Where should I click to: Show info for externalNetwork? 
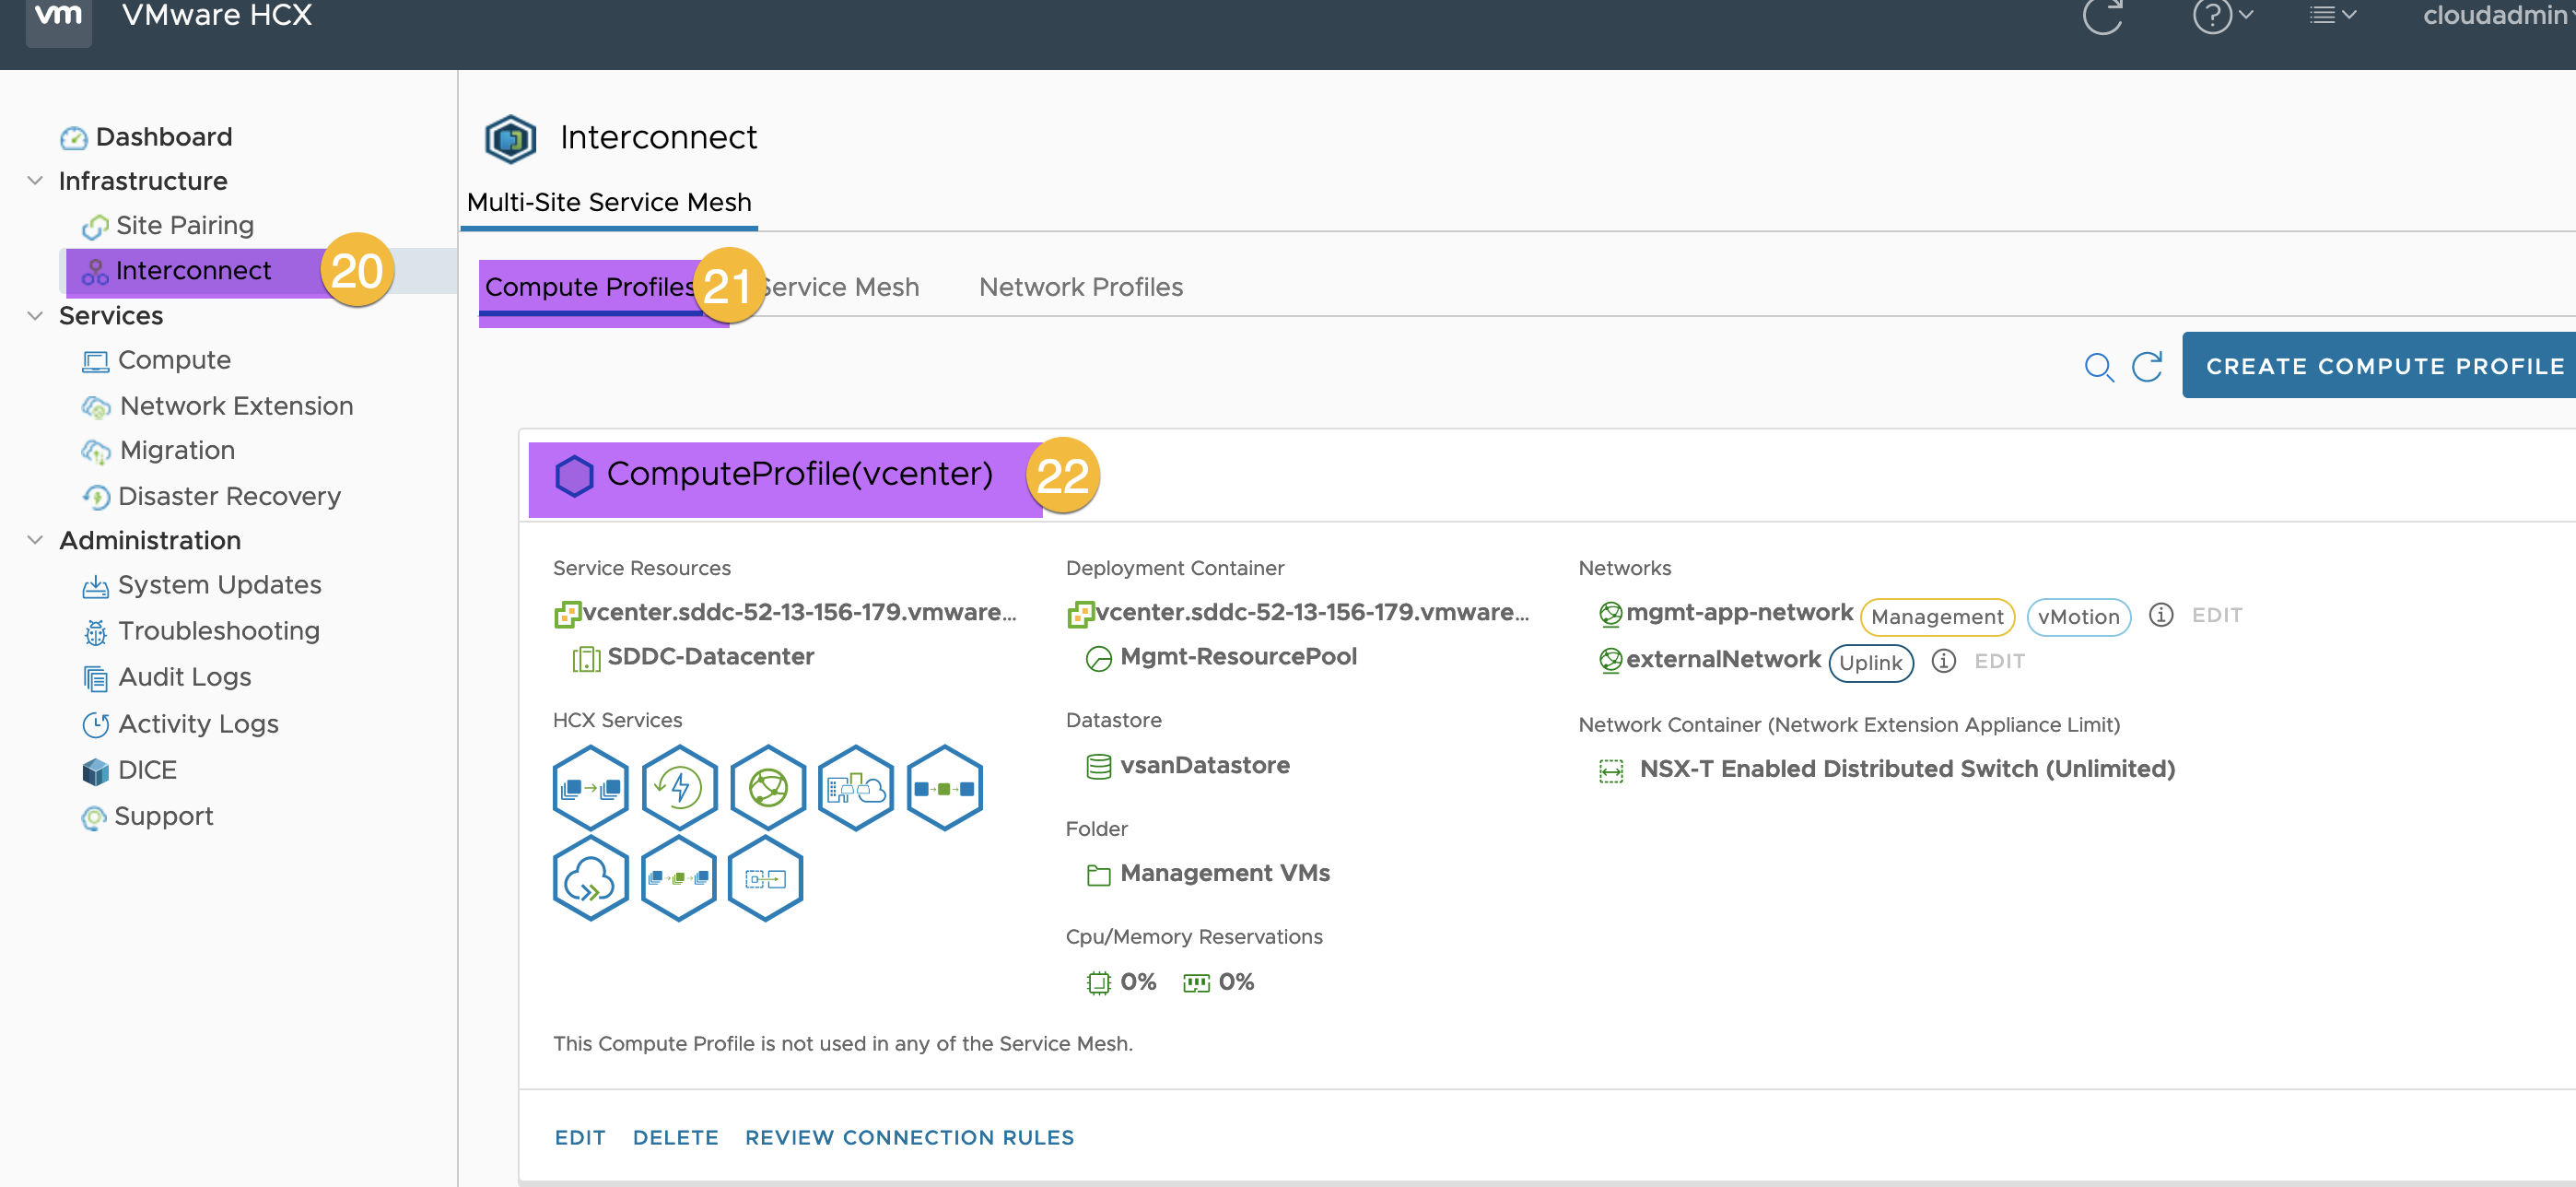pyautogui.click(x=1943, y=661)
